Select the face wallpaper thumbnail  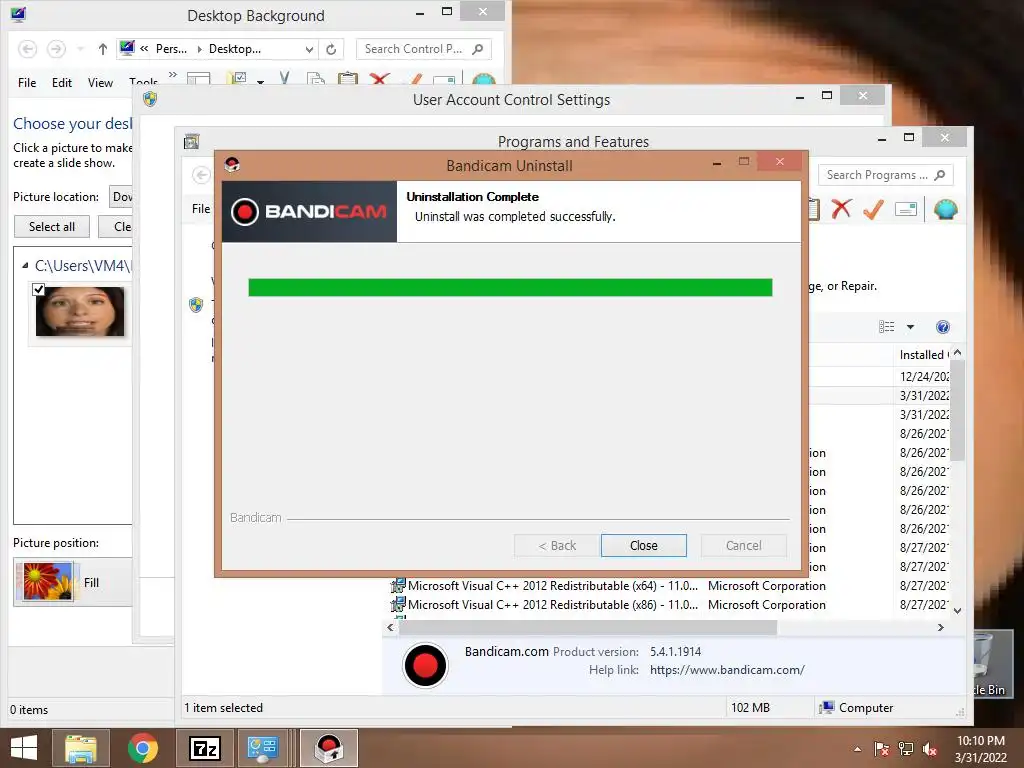(80, 312)
